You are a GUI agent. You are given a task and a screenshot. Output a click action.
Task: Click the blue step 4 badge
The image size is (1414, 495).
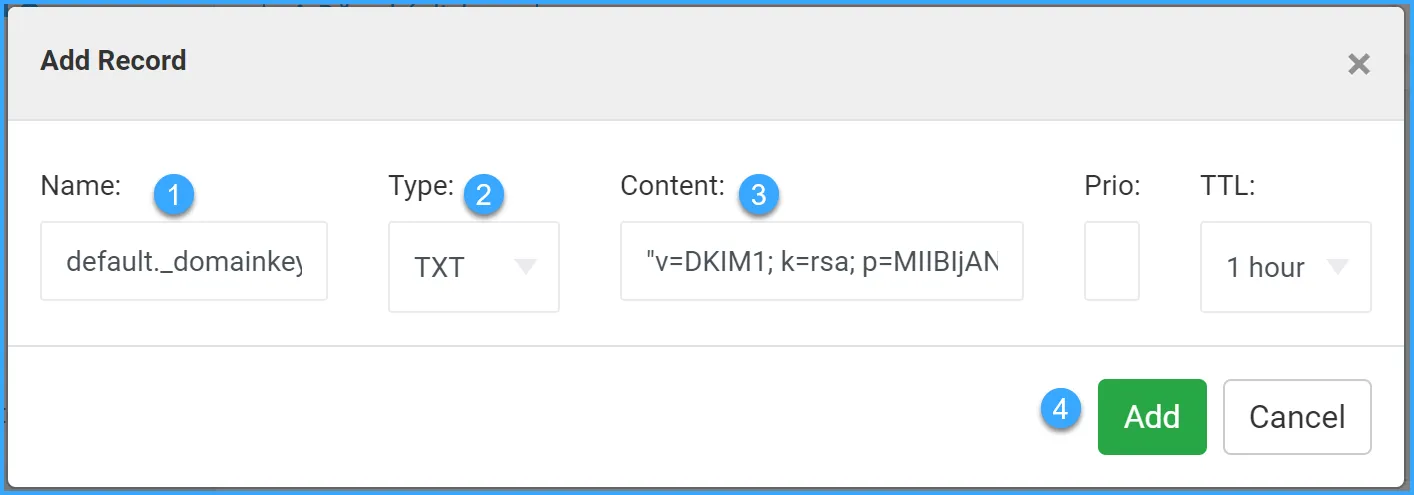coord(1061,409)
